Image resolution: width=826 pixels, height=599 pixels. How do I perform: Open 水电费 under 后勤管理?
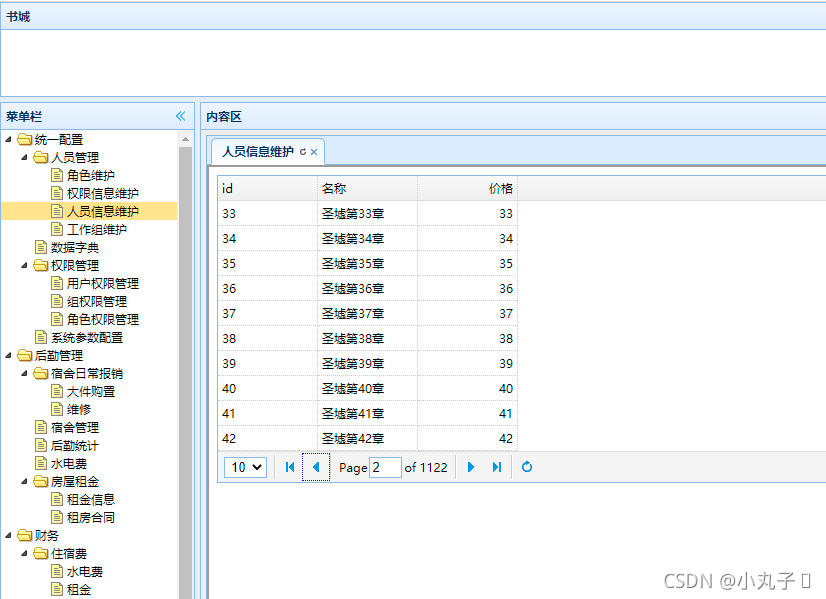pyautogui.click(x=69, y=464)
